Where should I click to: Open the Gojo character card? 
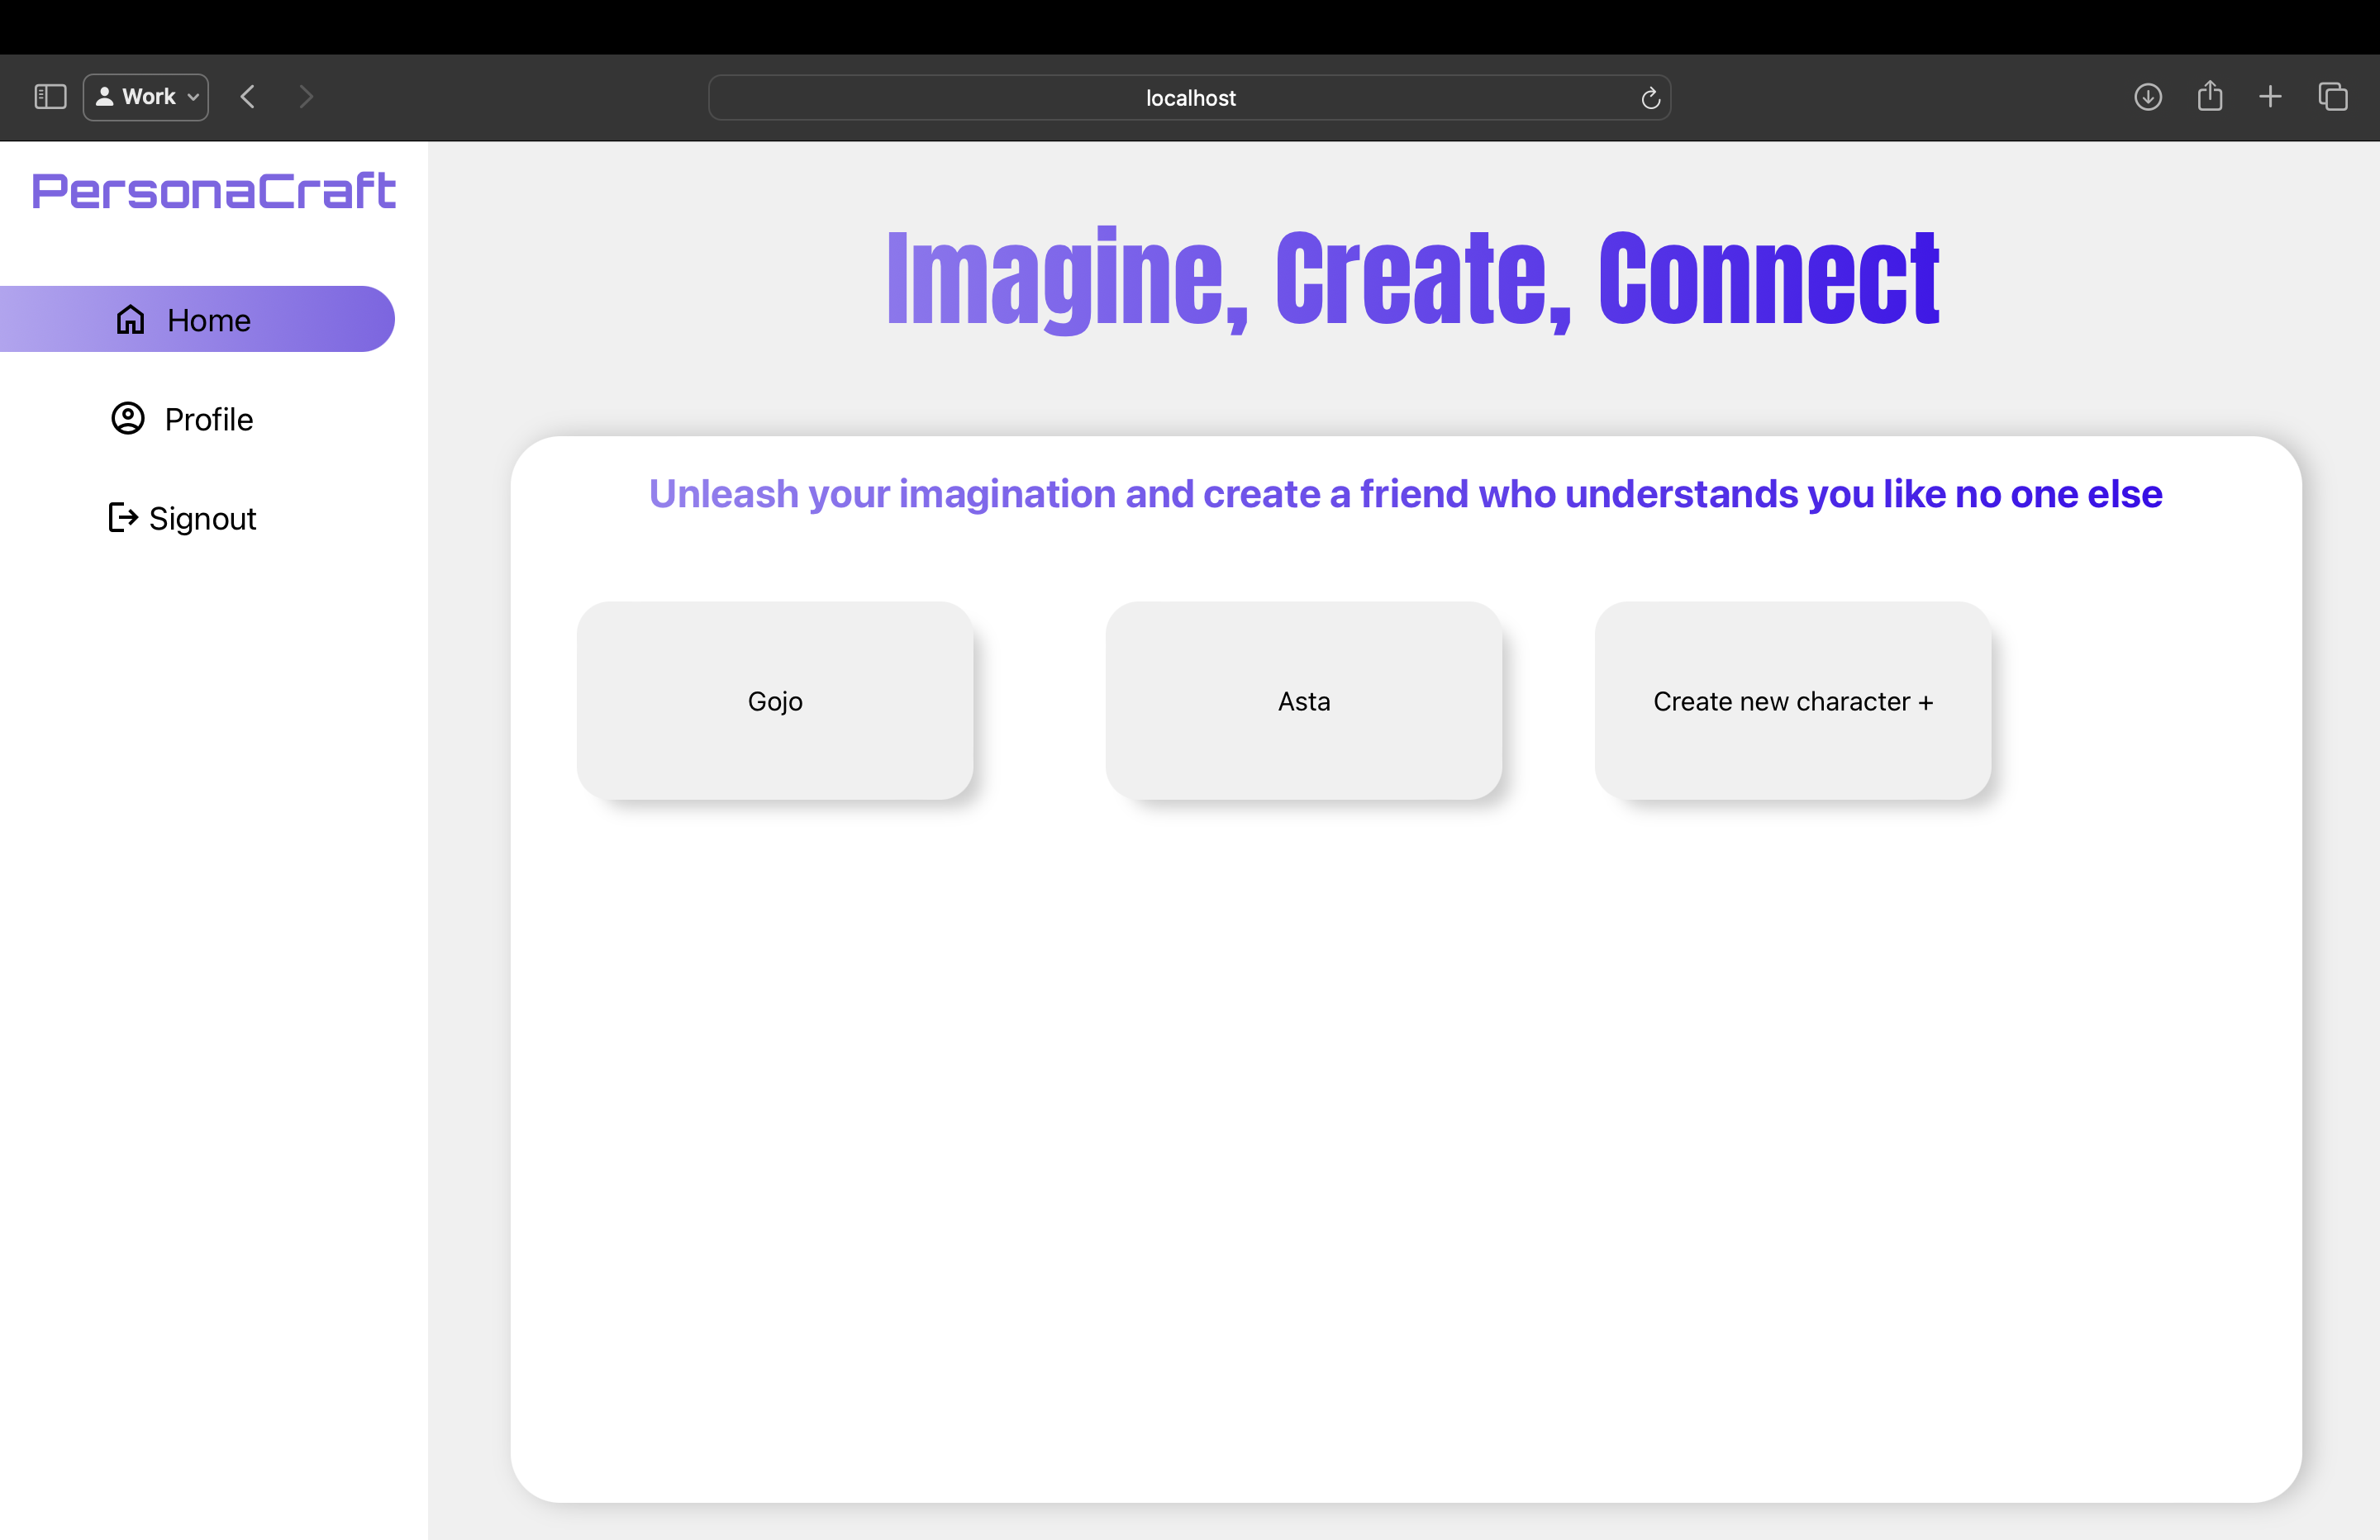point(775,700)
